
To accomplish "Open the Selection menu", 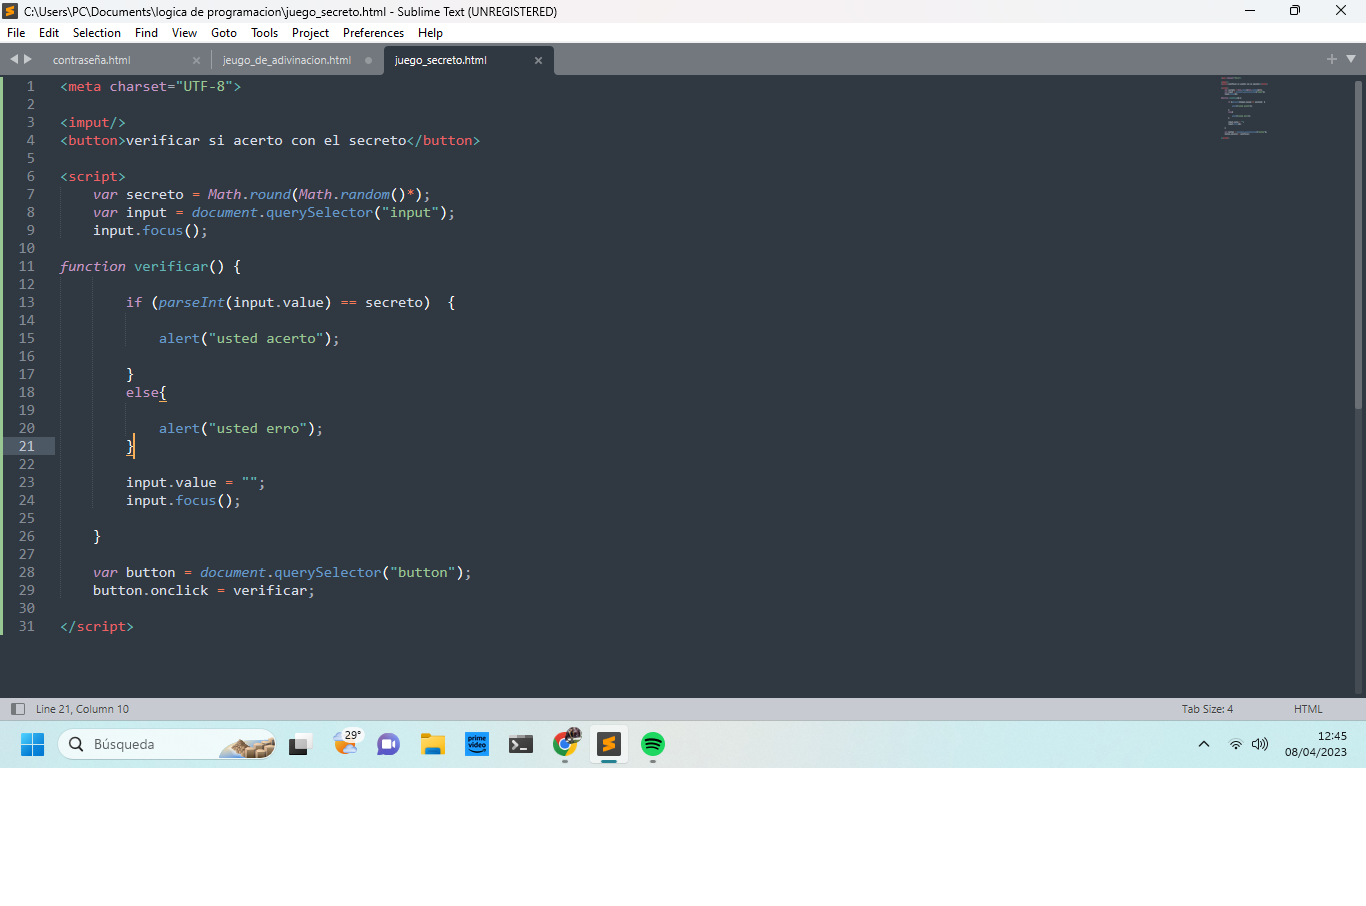I will (x=97, y=33).
